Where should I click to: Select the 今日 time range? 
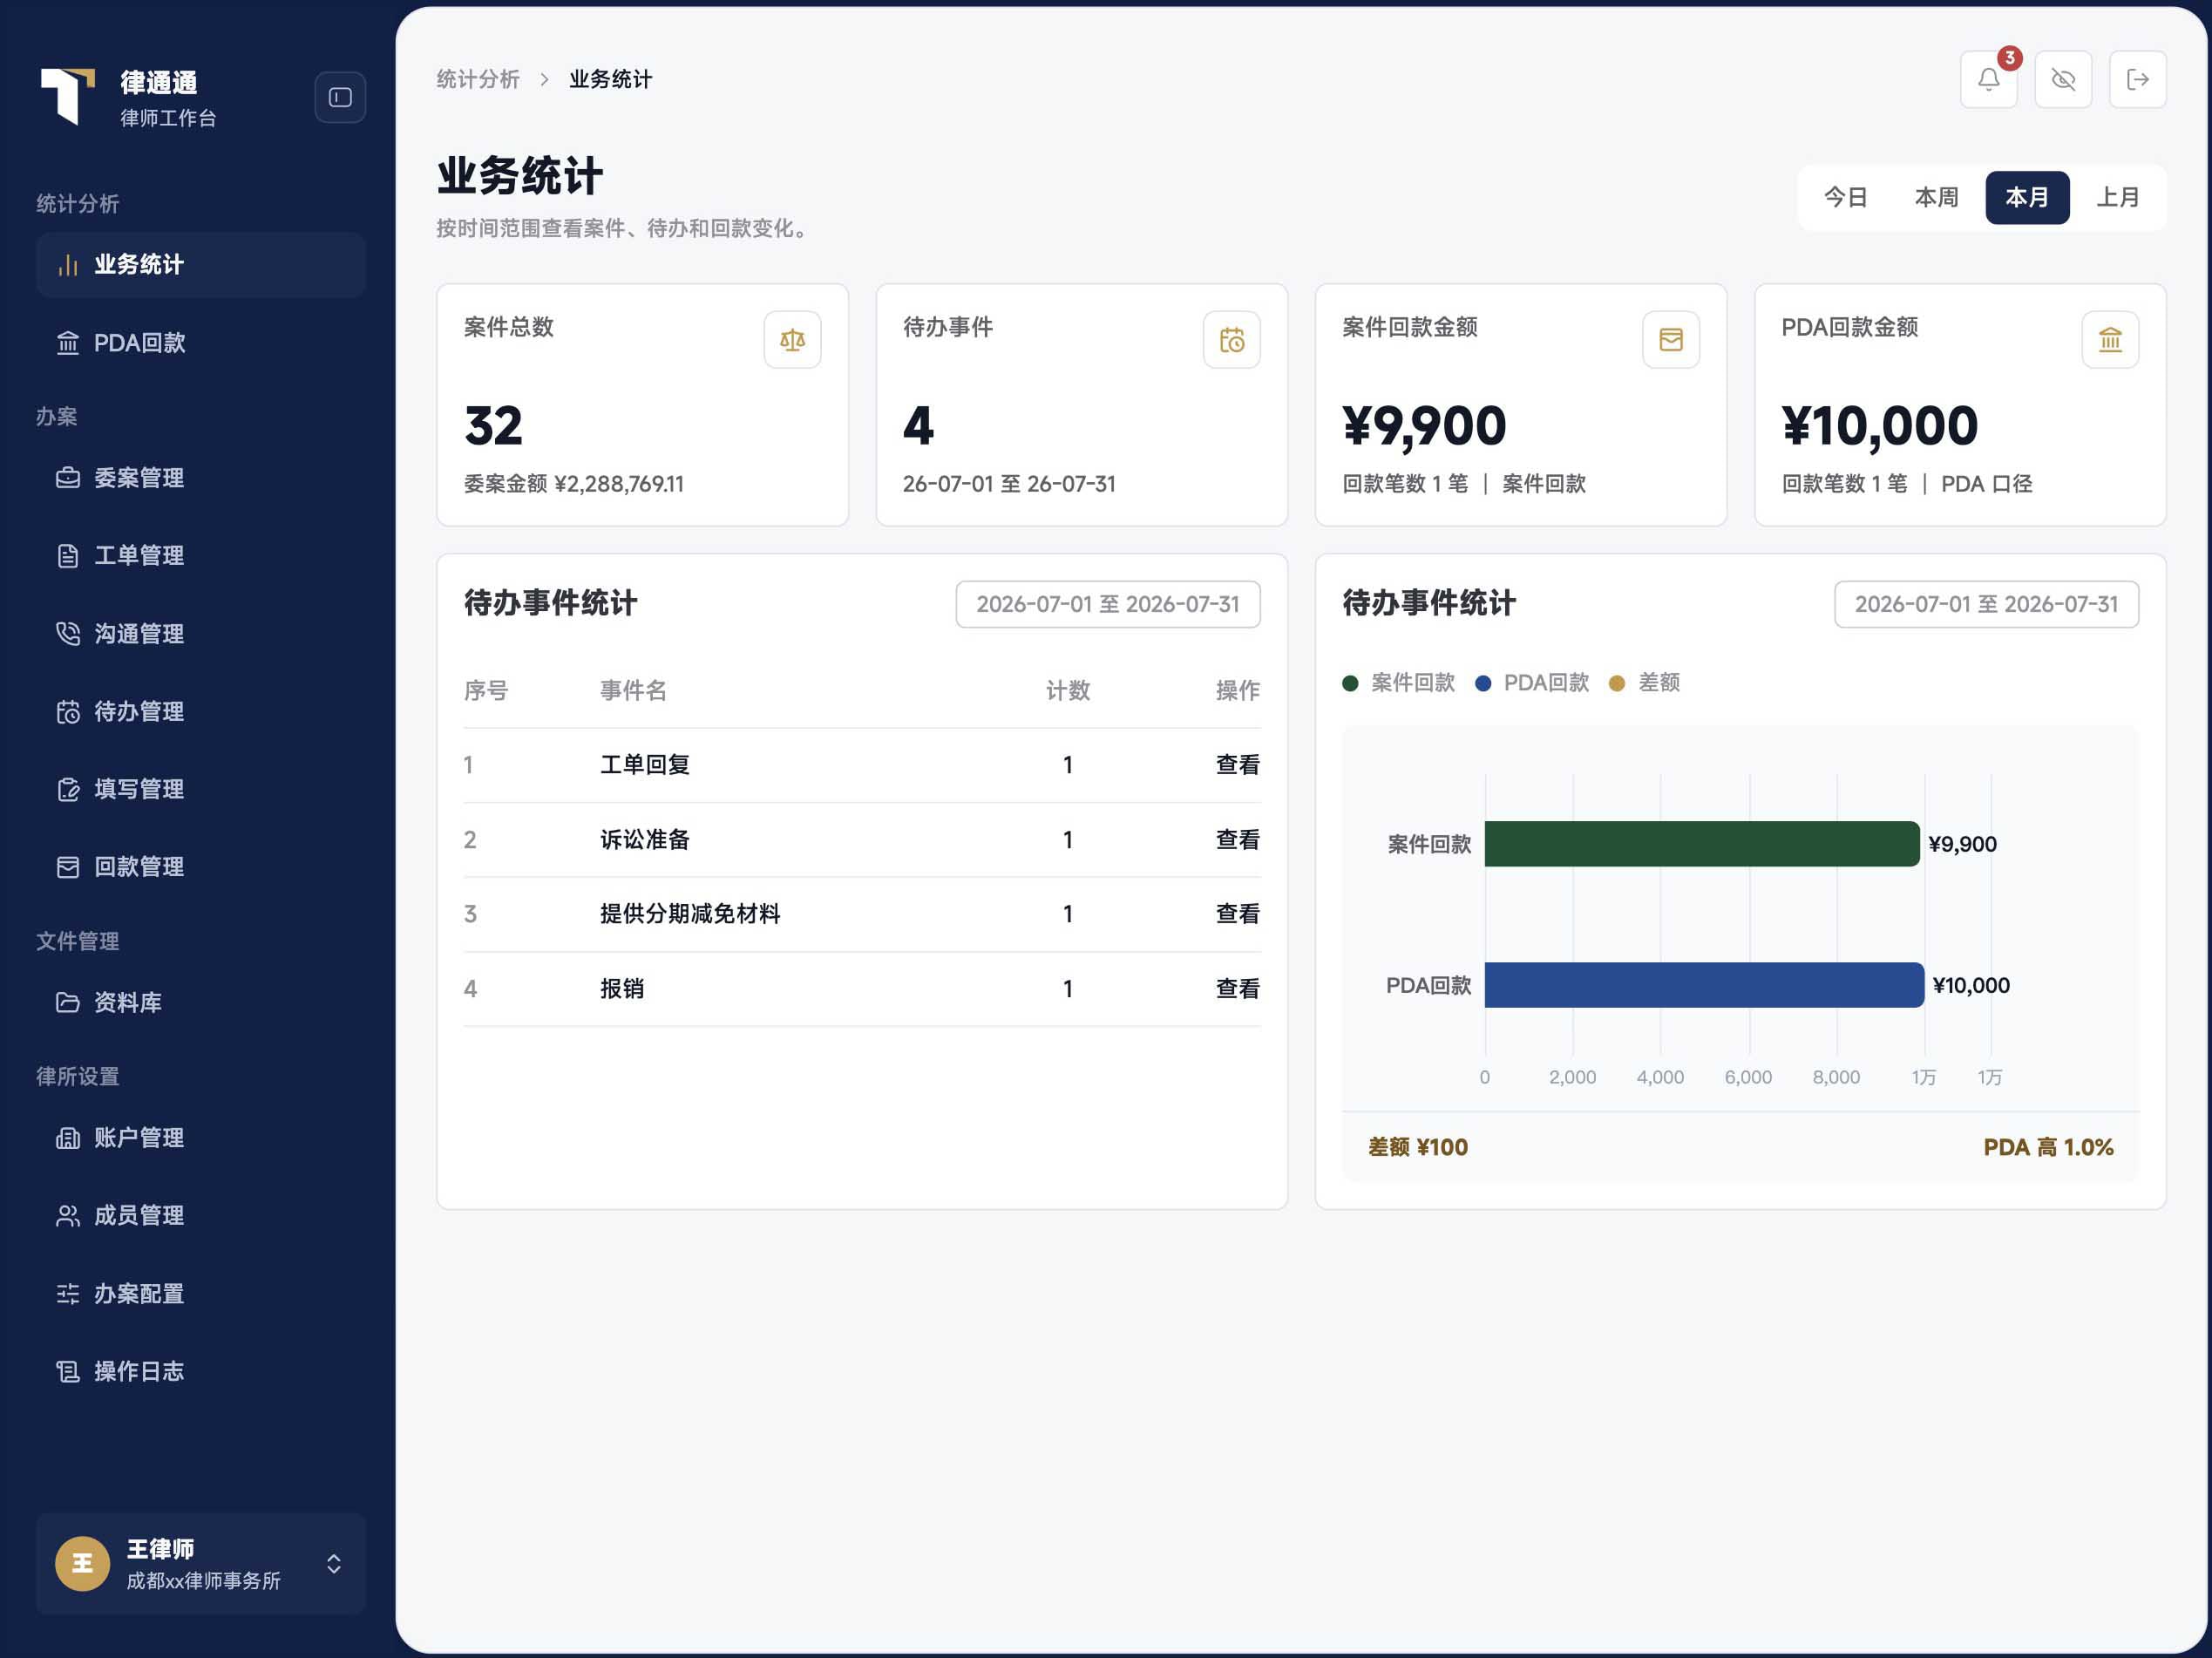click(1846, 198)
